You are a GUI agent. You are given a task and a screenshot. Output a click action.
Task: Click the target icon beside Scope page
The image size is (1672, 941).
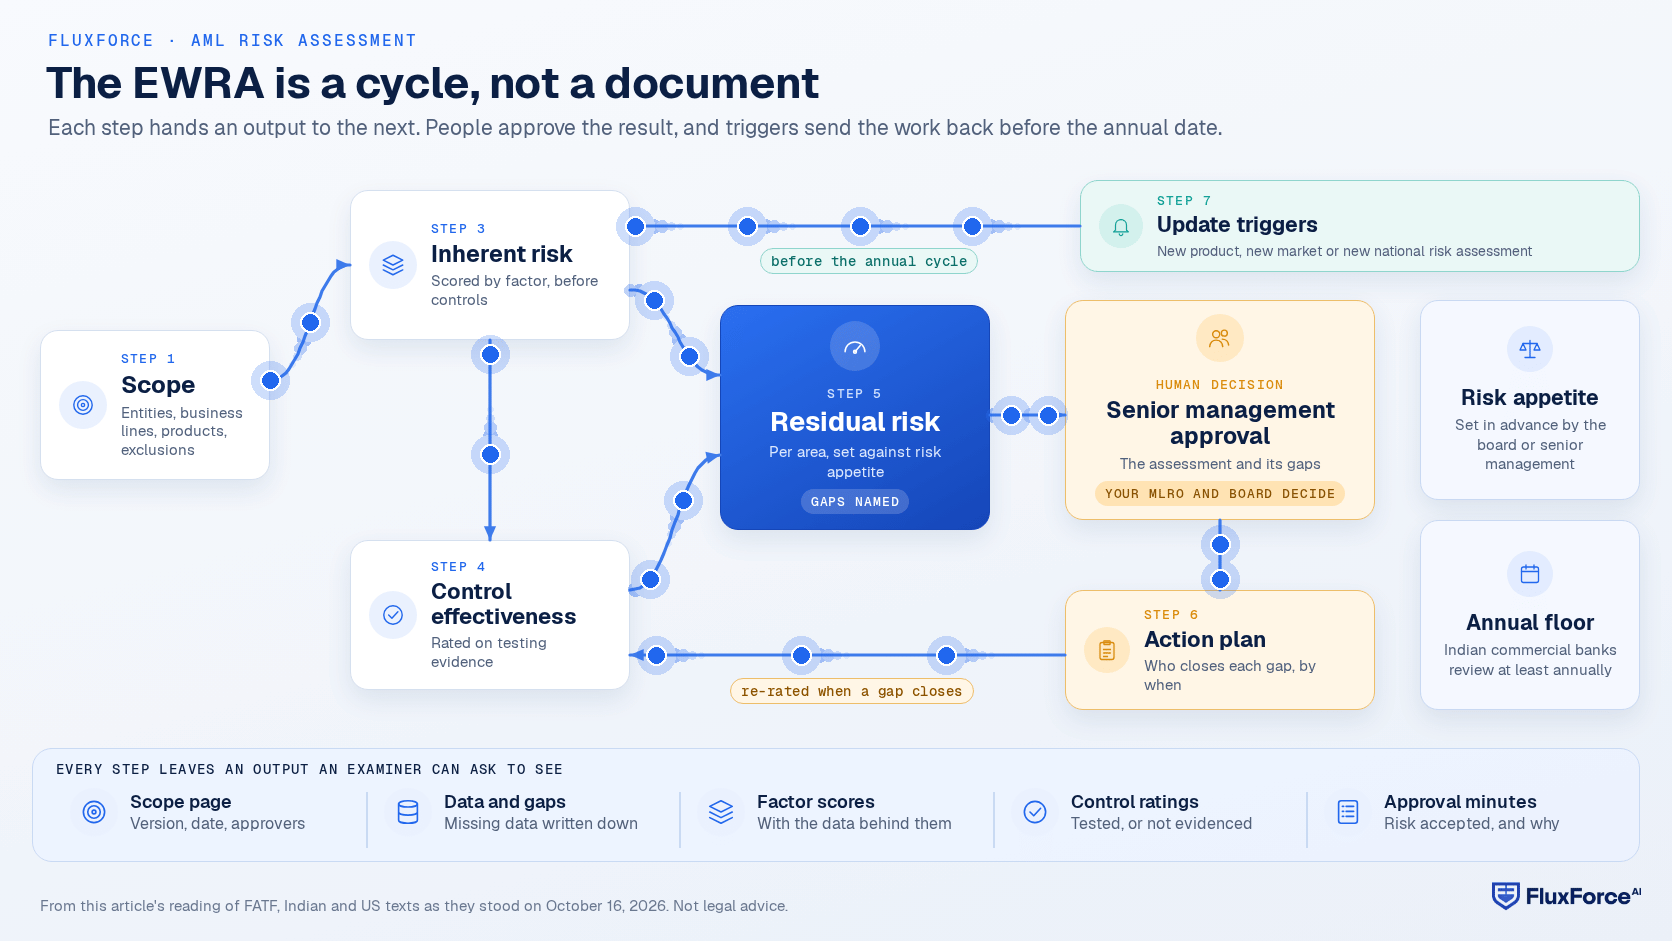[x=94, y=812]
